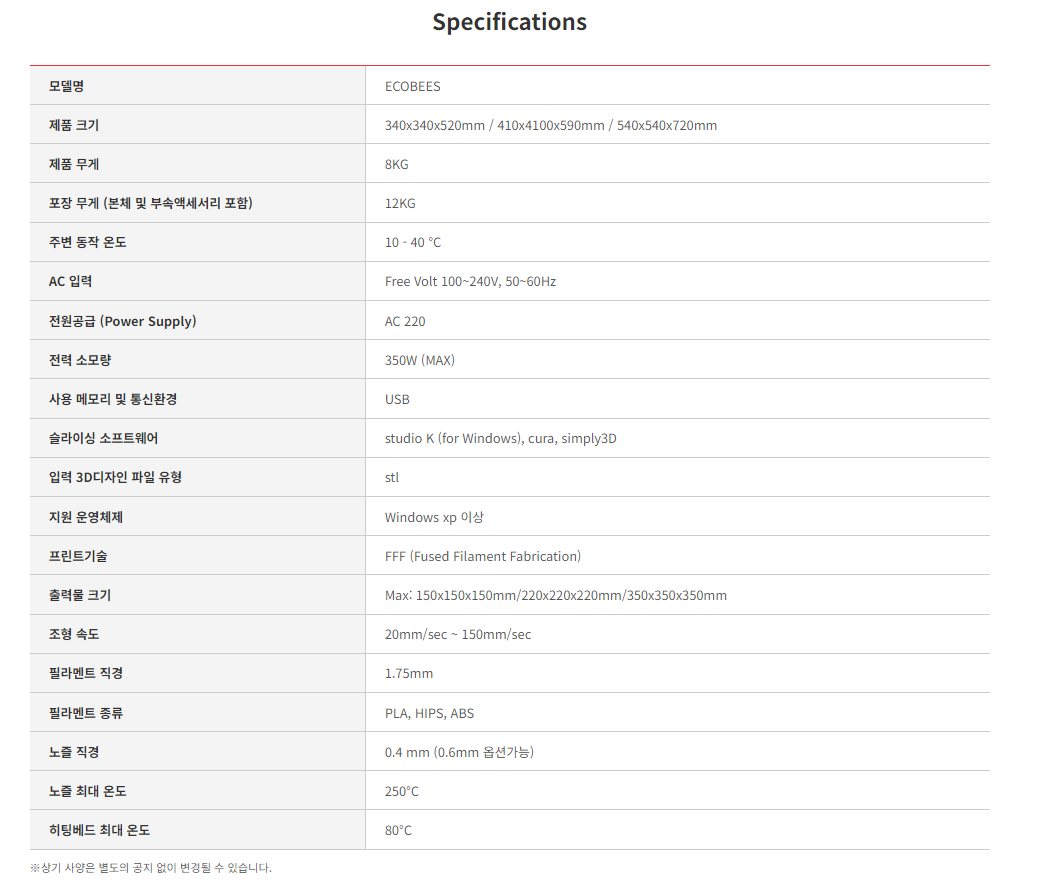Click the PLA, HIPS, ABS filament value

coord(429,713)
